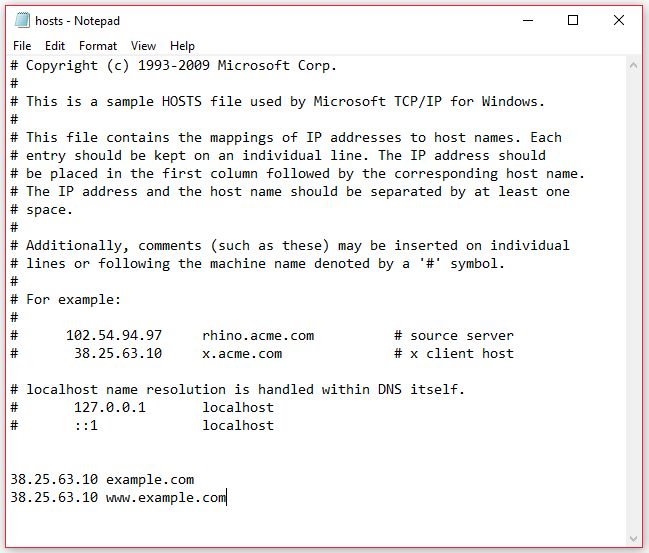The height and width of the screenshot is (553, 649).
Task: Minimize the Notepad window
Action: point(527,20)
